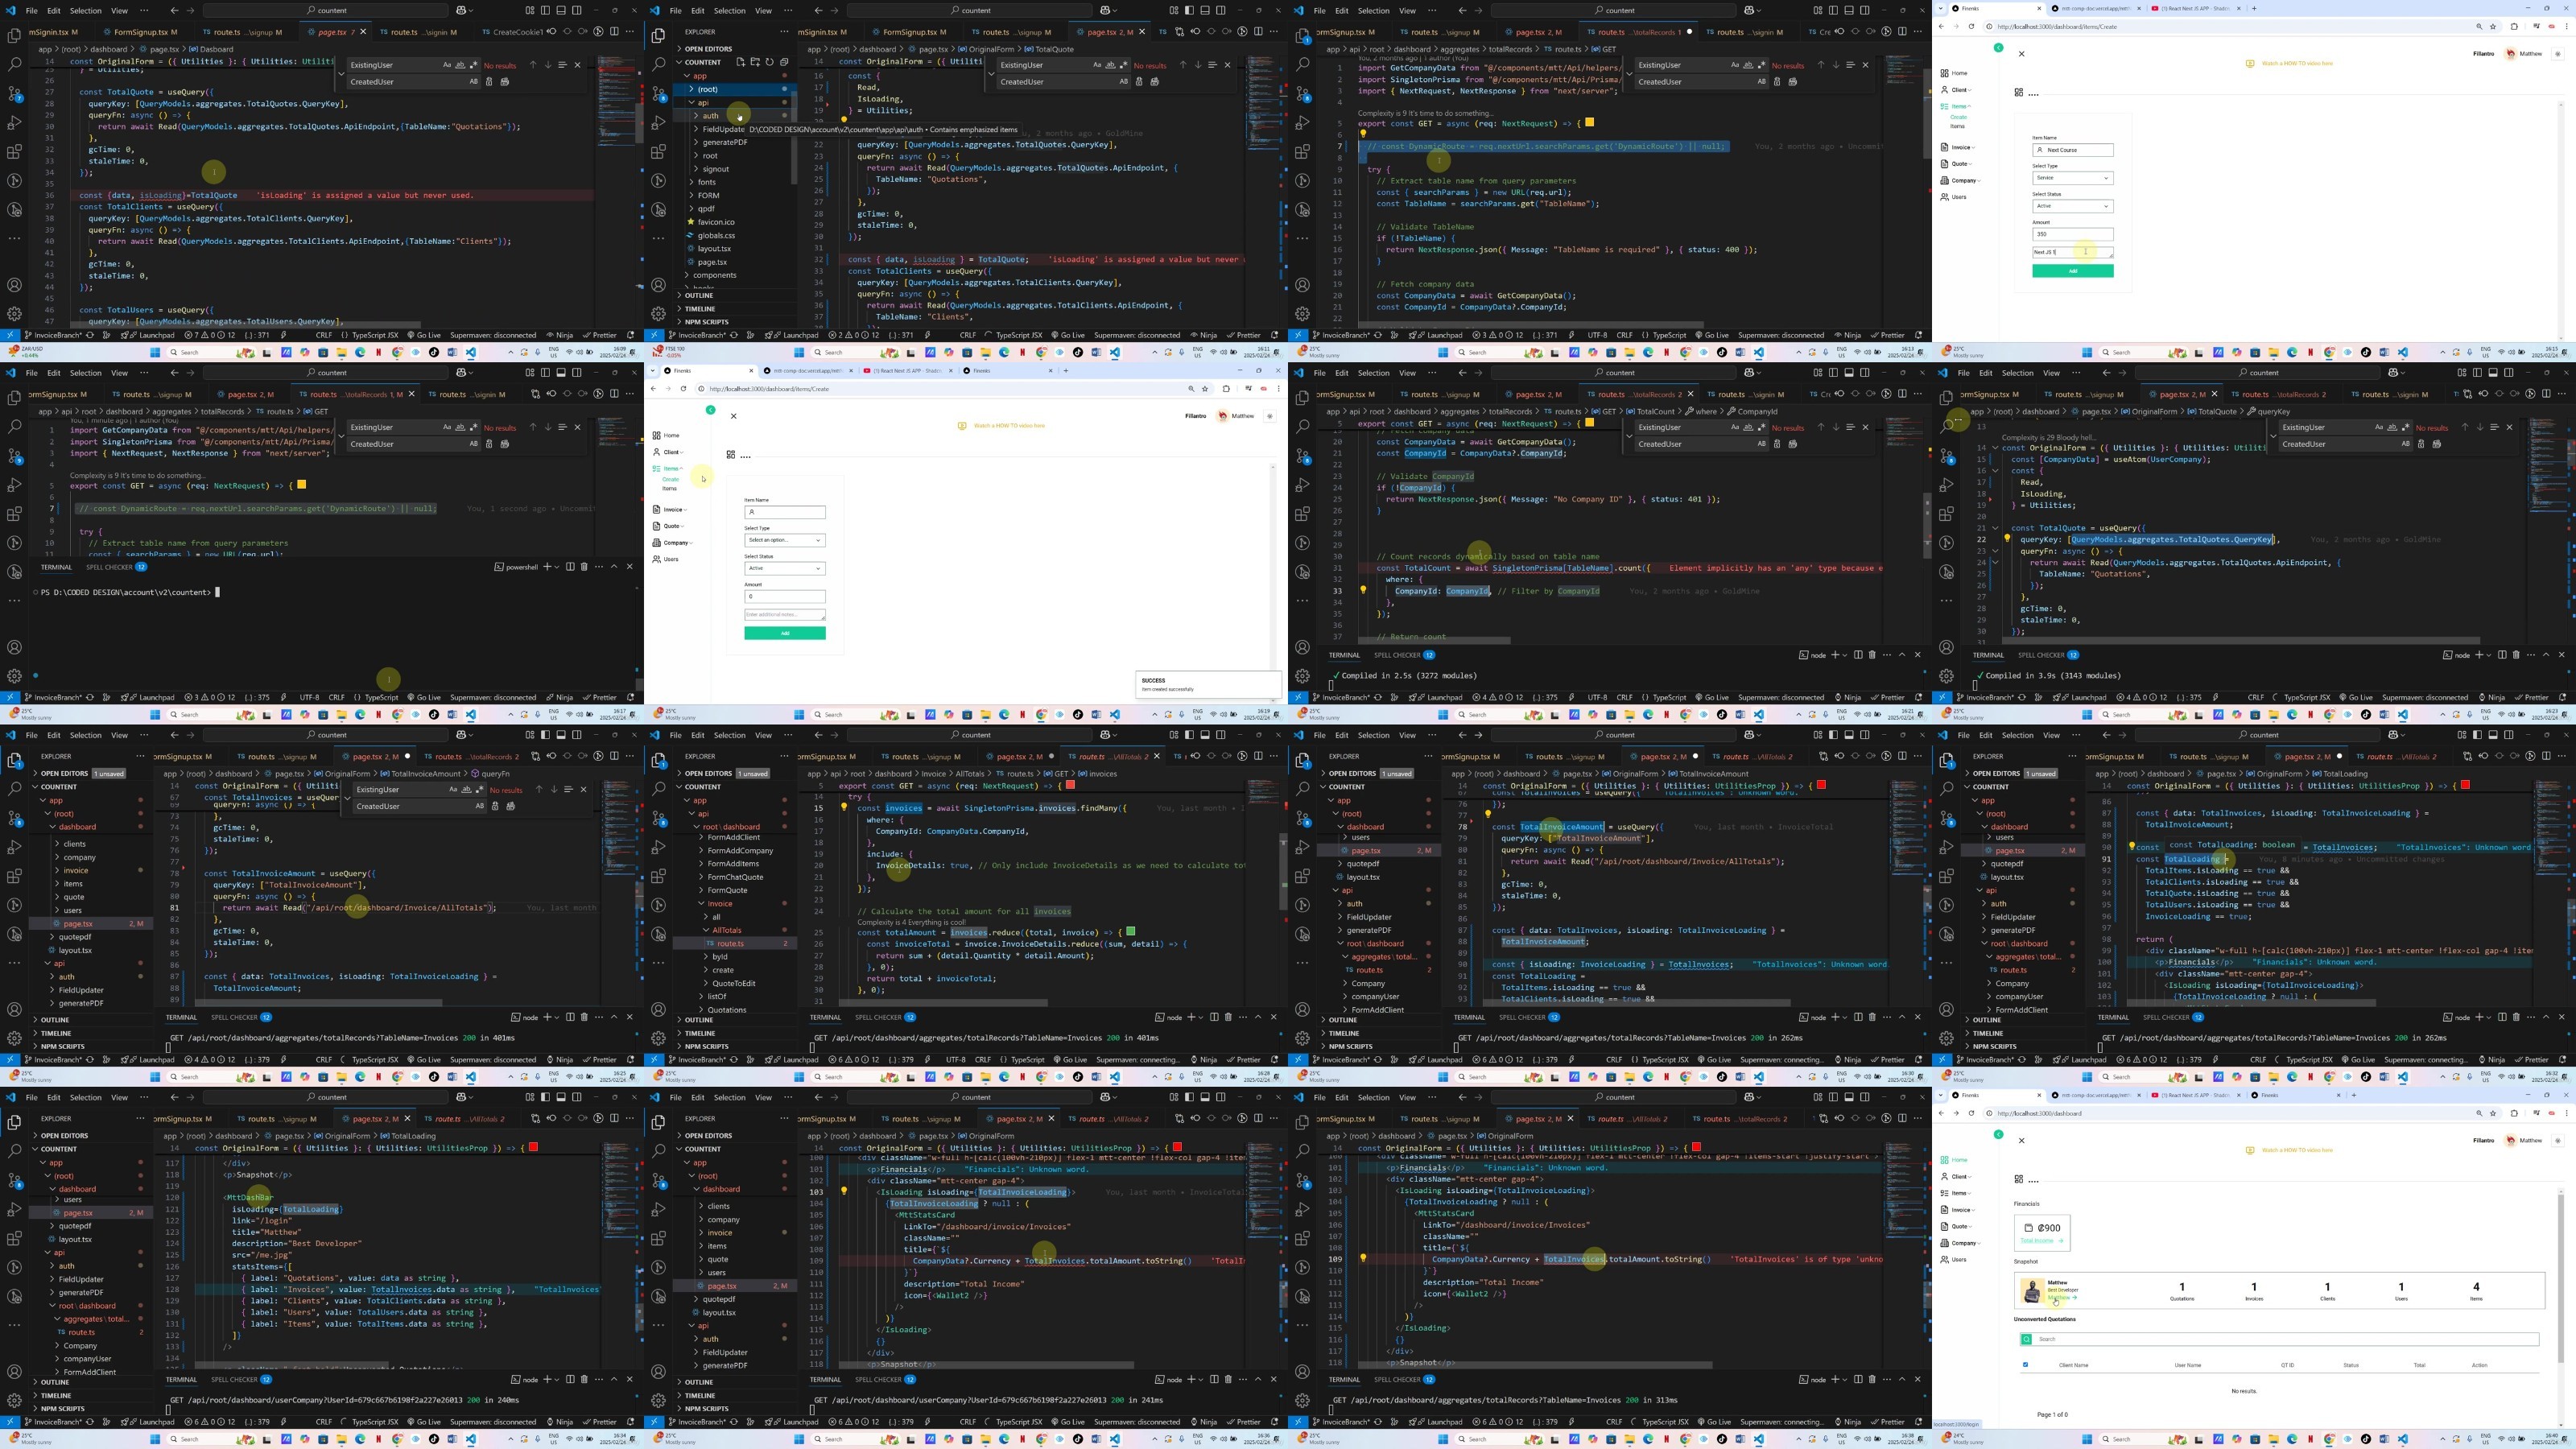Open 'Select an option...' type dropdown
This screenshot has width=2576, height=1449.
tap(785, 540)
